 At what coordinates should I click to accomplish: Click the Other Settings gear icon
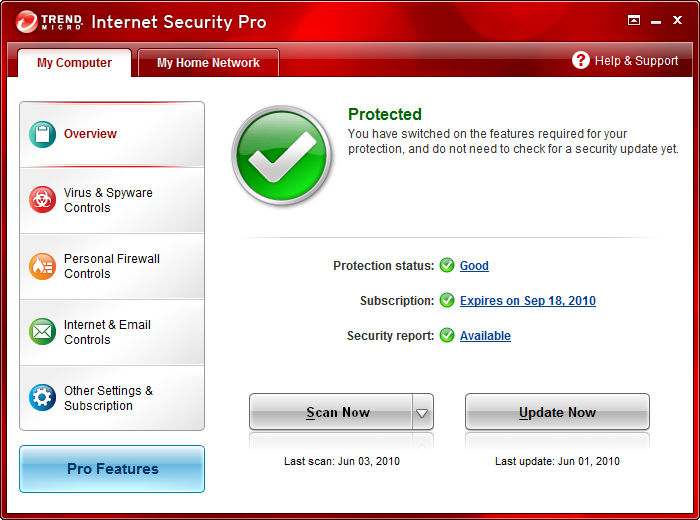tap(42, 398)
